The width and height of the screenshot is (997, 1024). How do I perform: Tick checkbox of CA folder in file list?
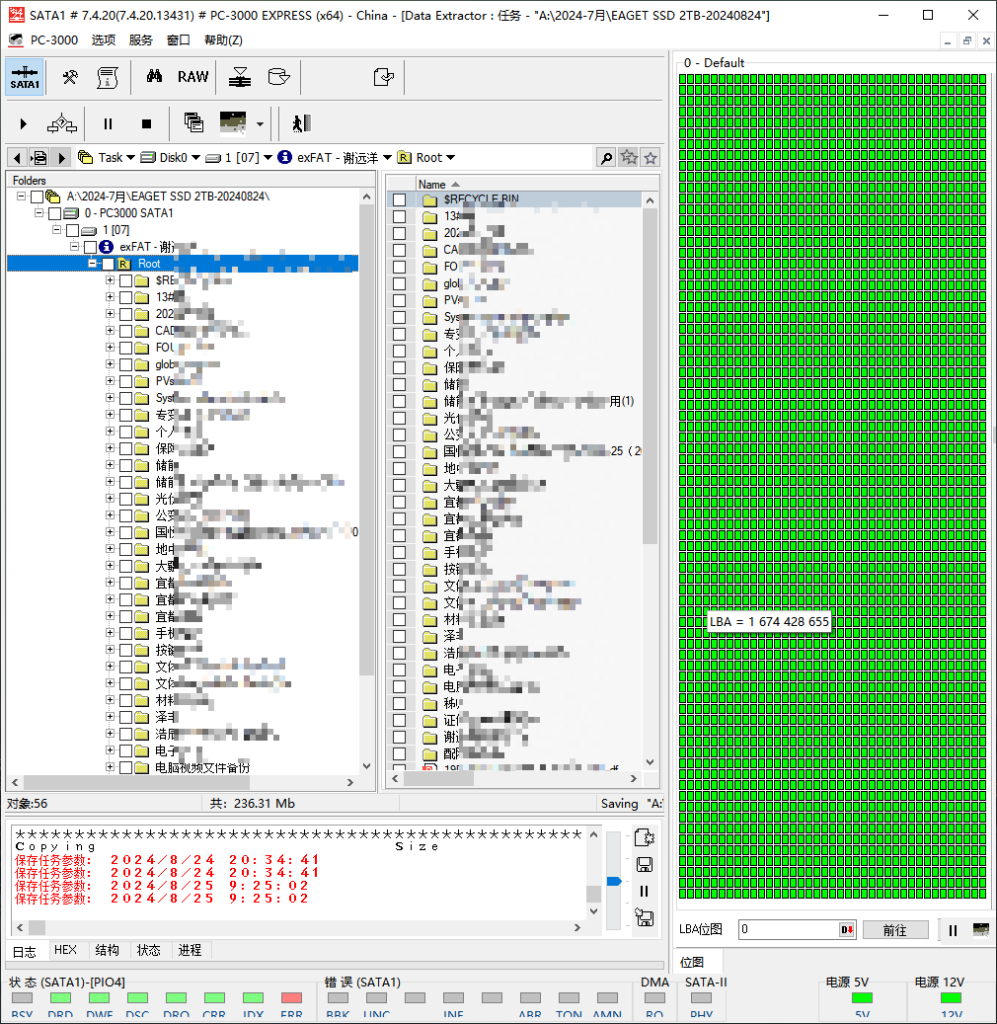(x=400, y=249)
